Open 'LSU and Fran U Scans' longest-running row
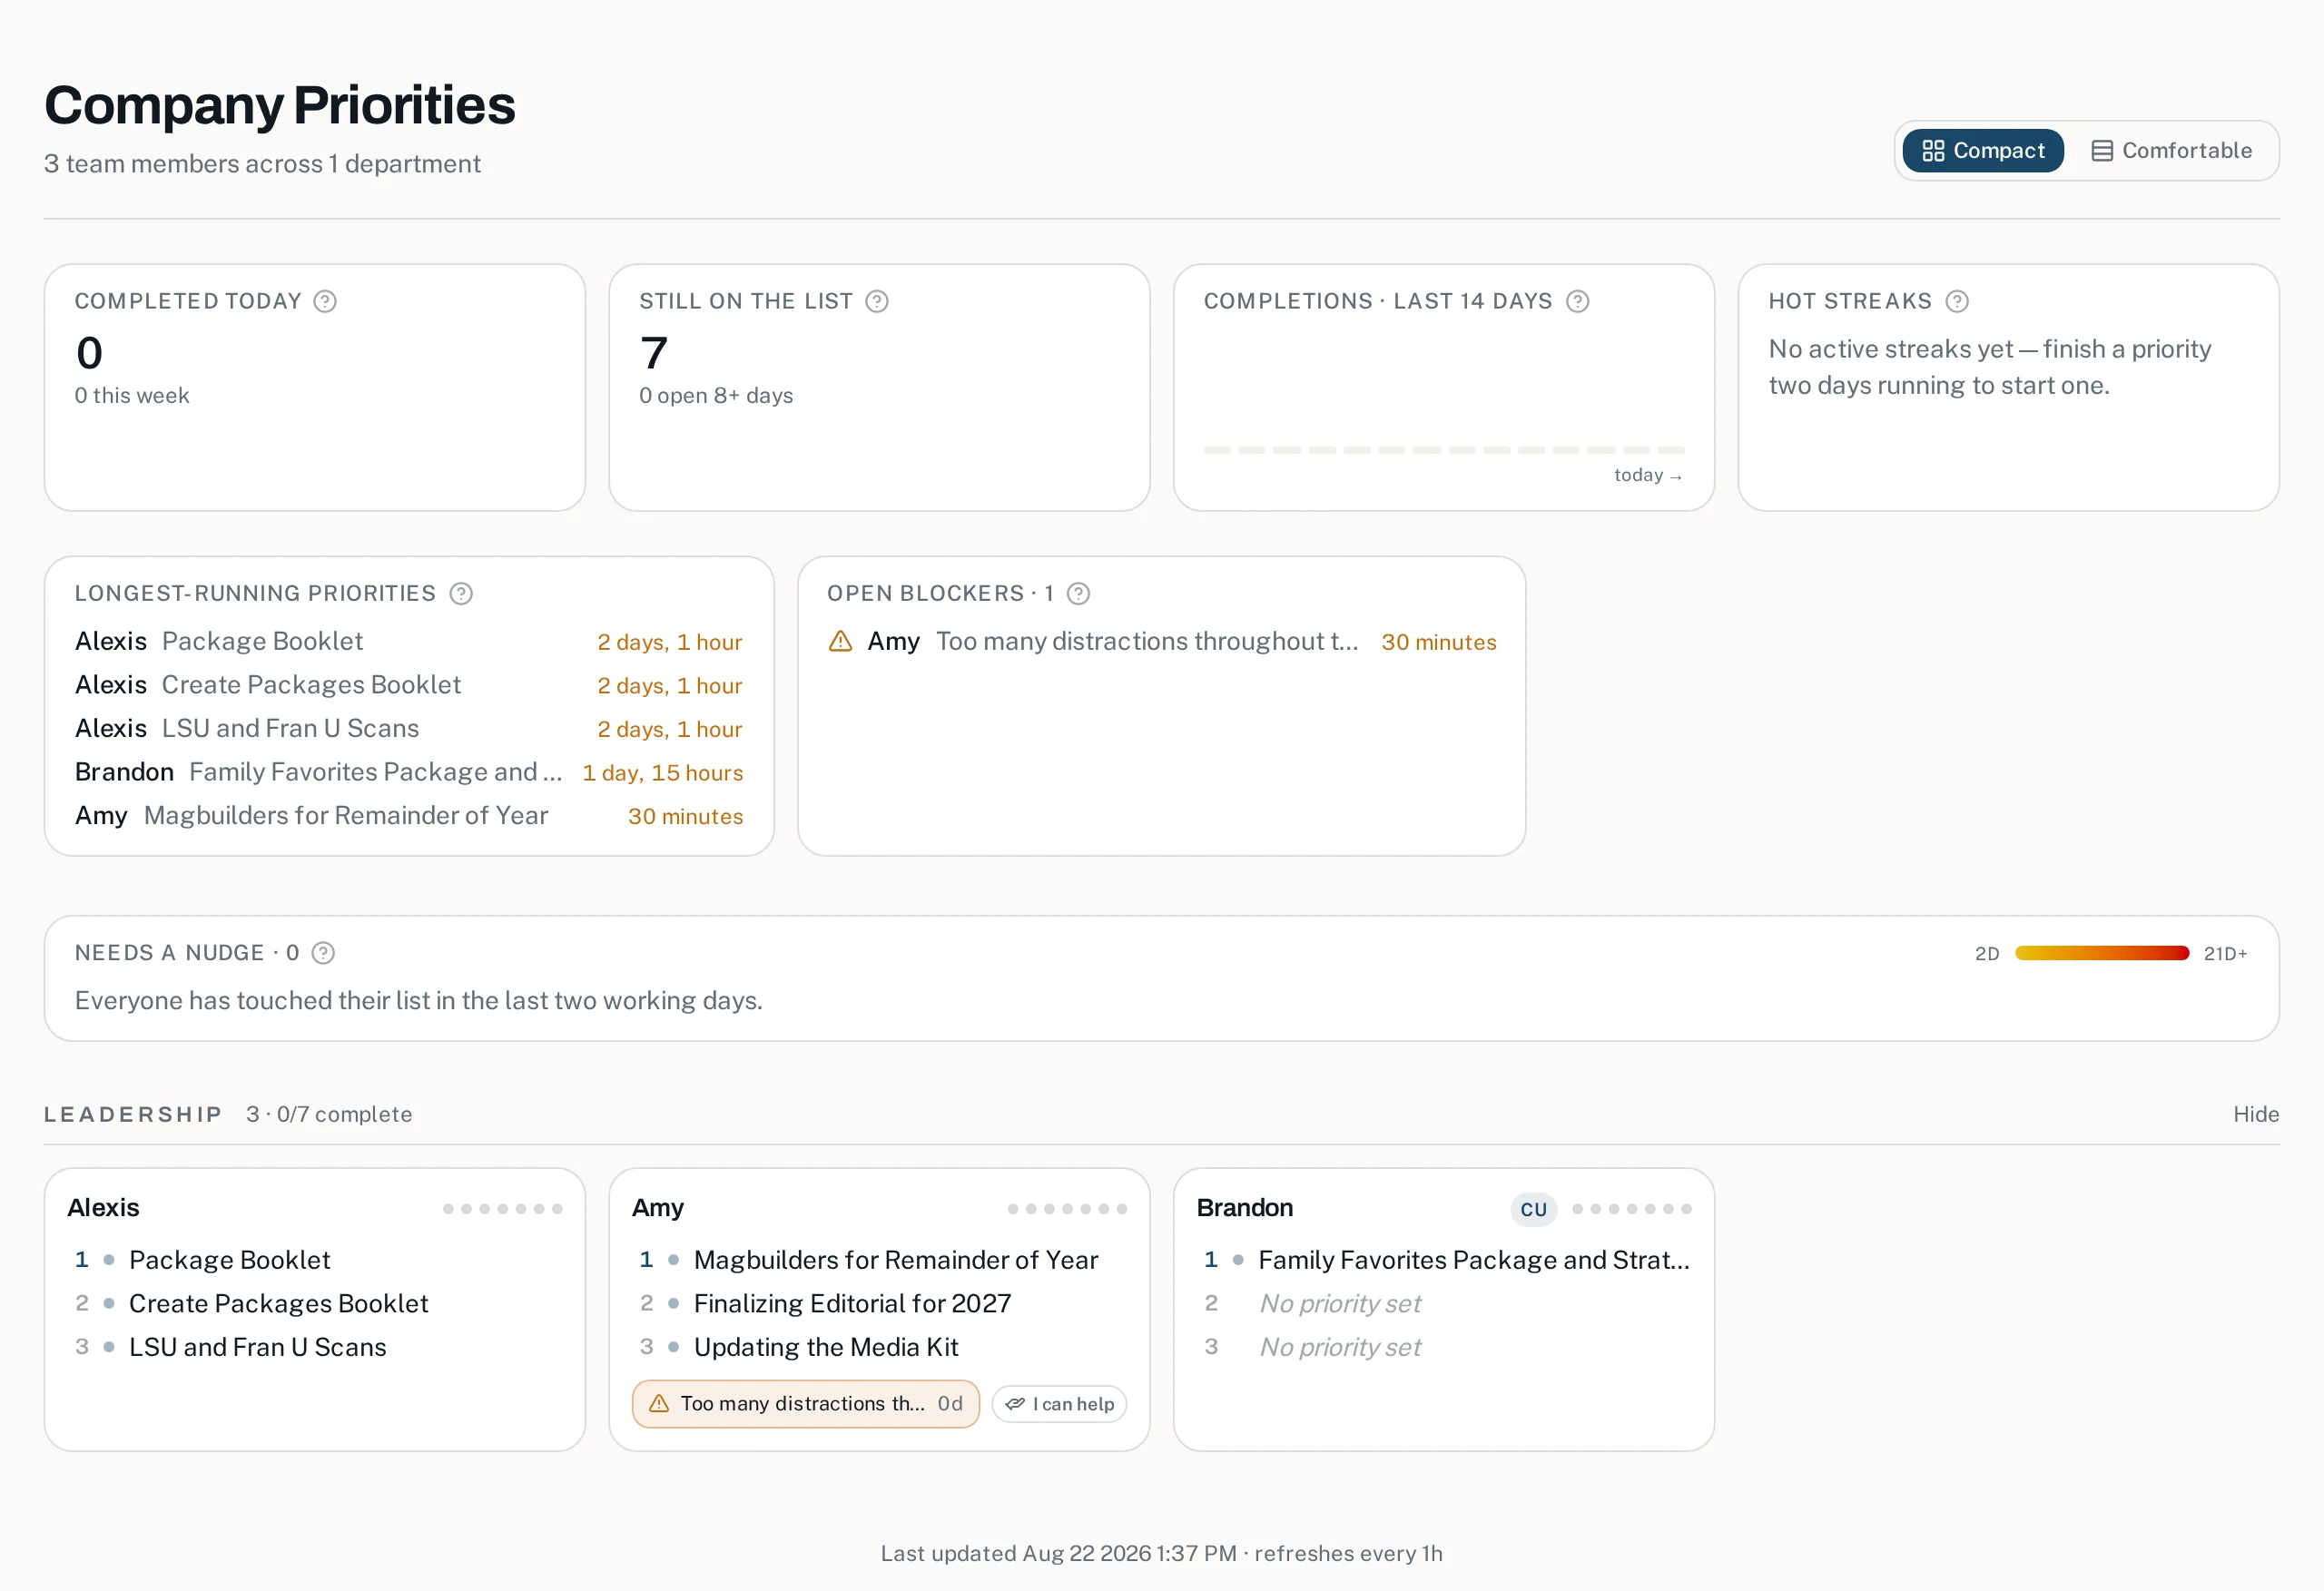 409,728
